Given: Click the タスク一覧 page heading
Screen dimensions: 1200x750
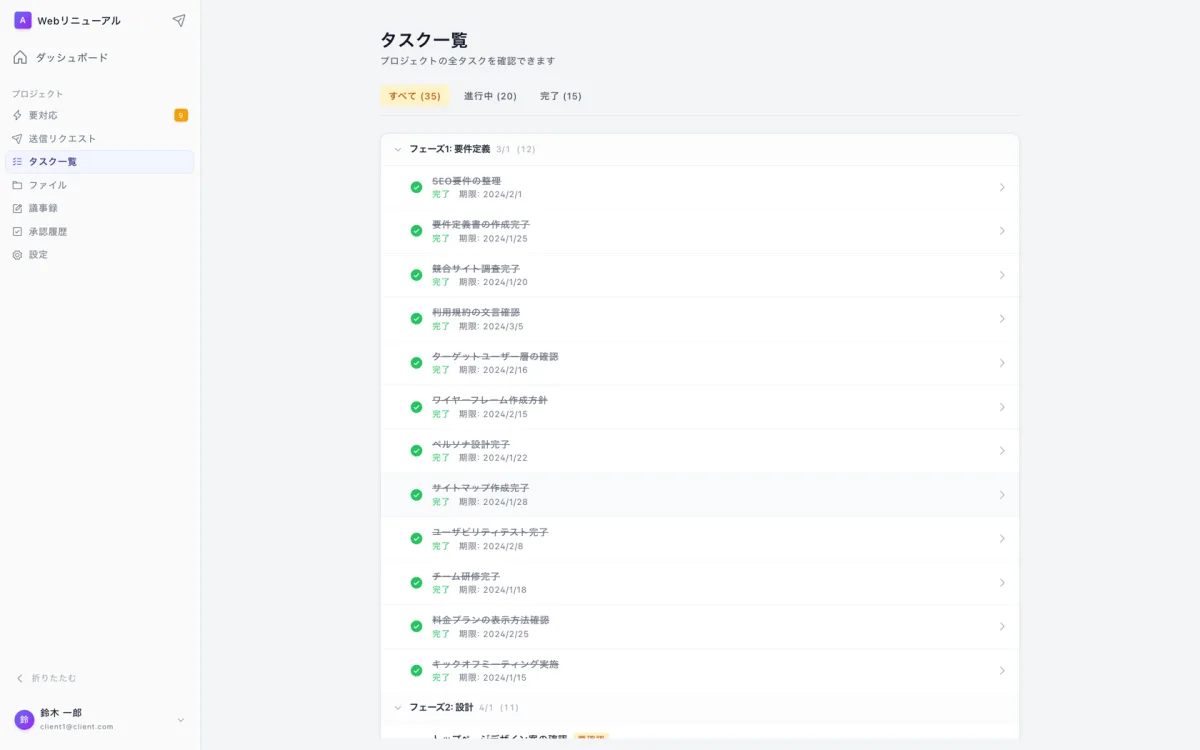Looking at the screenshot, I should tap(424, 40).
